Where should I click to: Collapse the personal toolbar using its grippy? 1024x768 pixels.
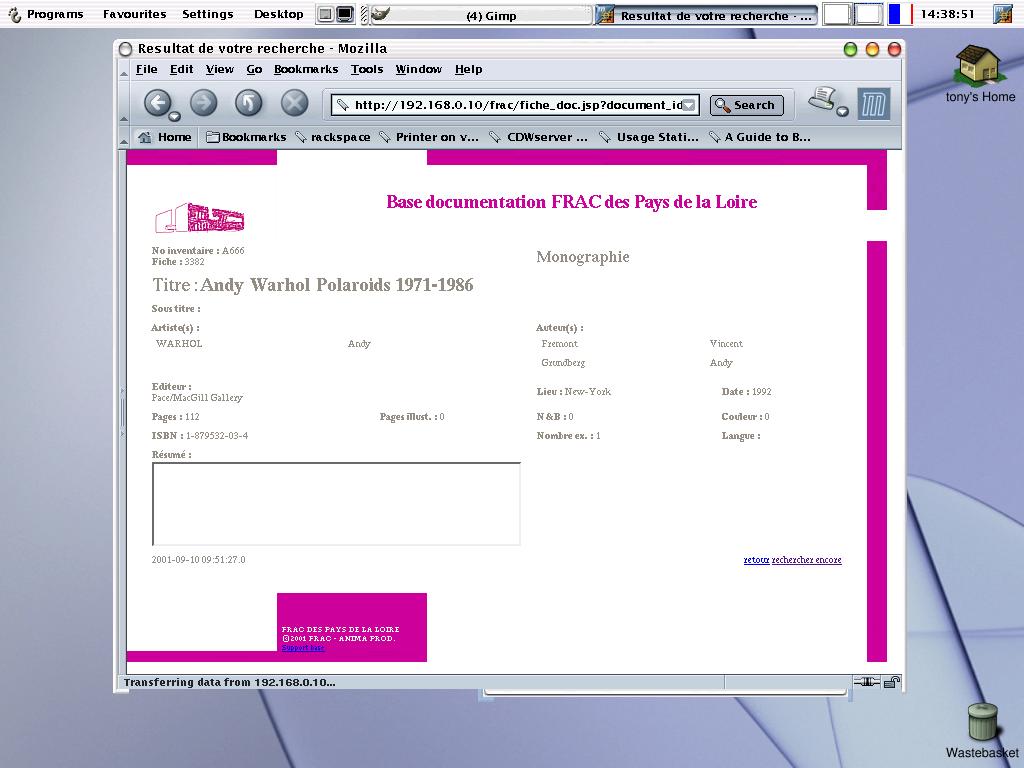coord(124,137)
